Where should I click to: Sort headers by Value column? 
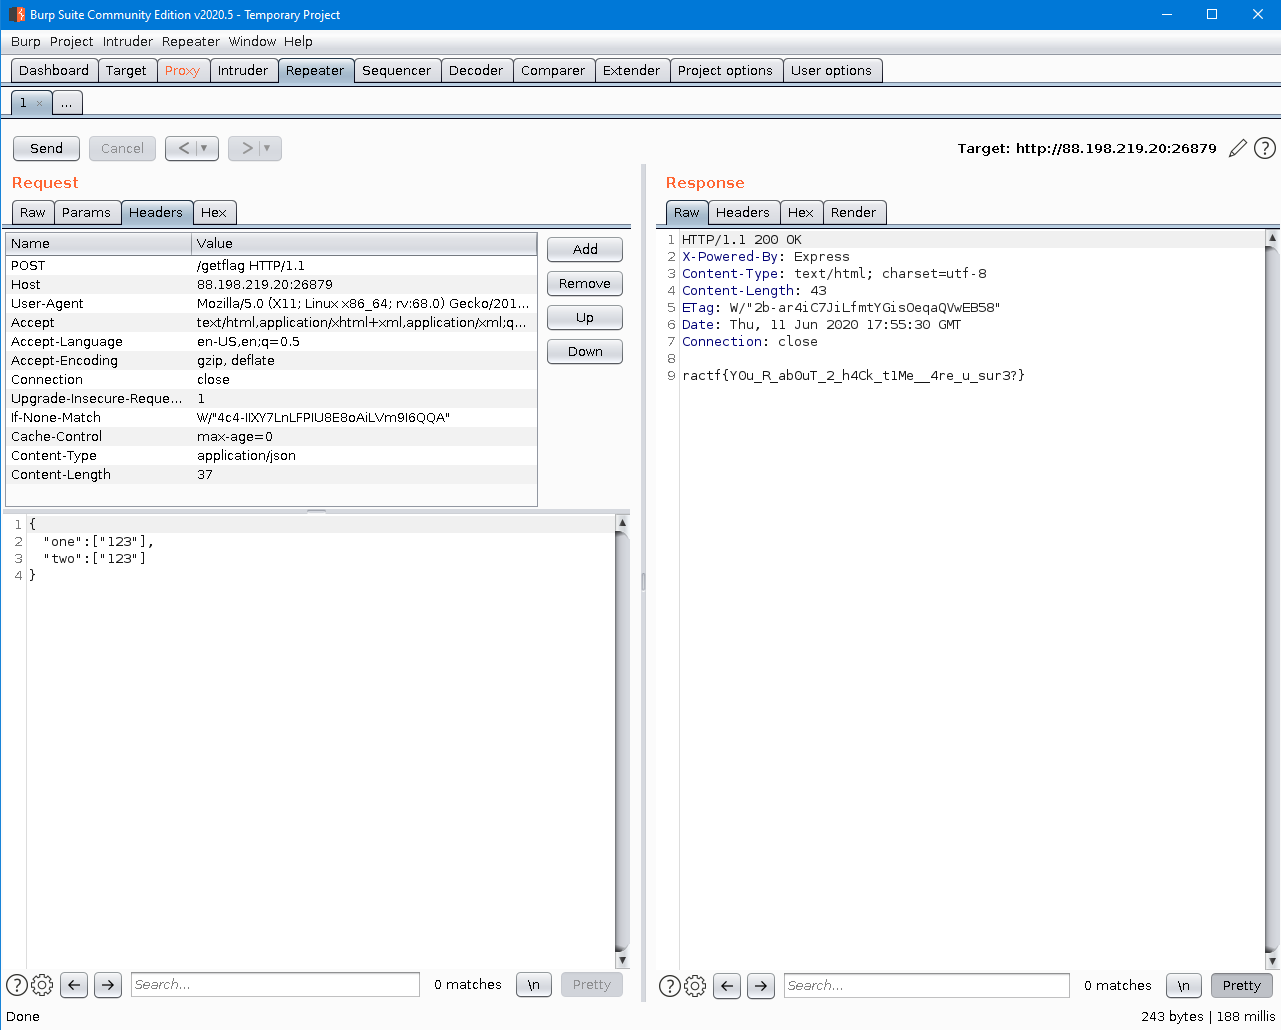pos(364,244)
